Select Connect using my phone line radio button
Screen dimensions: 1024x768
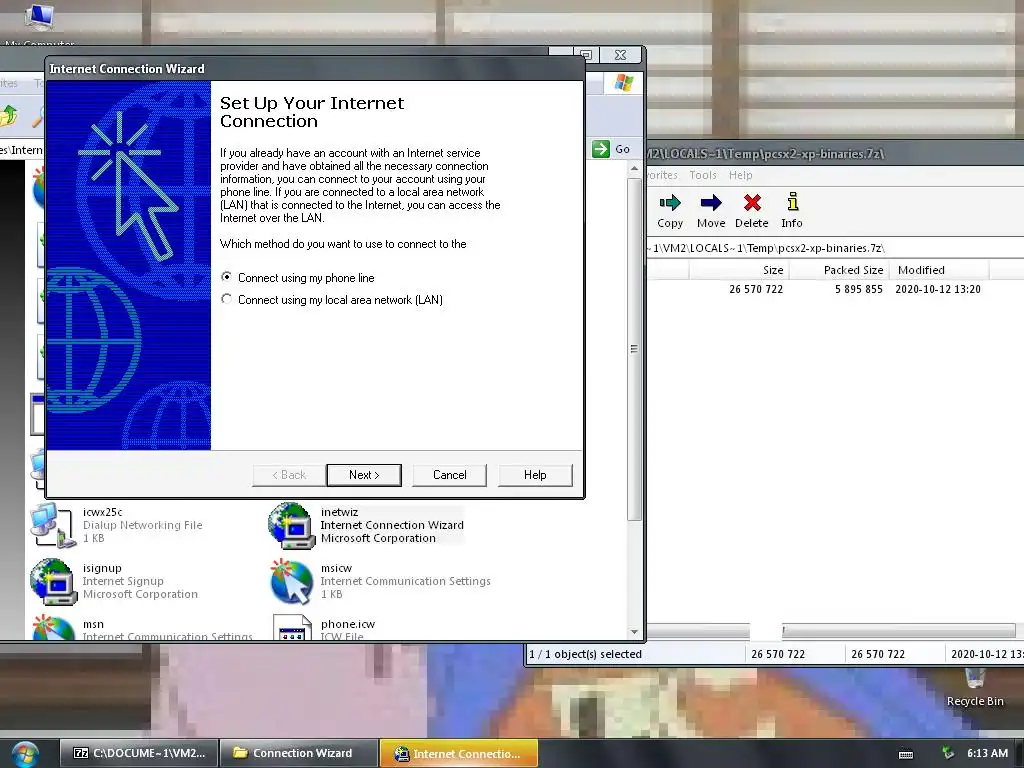(x=227, y=277)
